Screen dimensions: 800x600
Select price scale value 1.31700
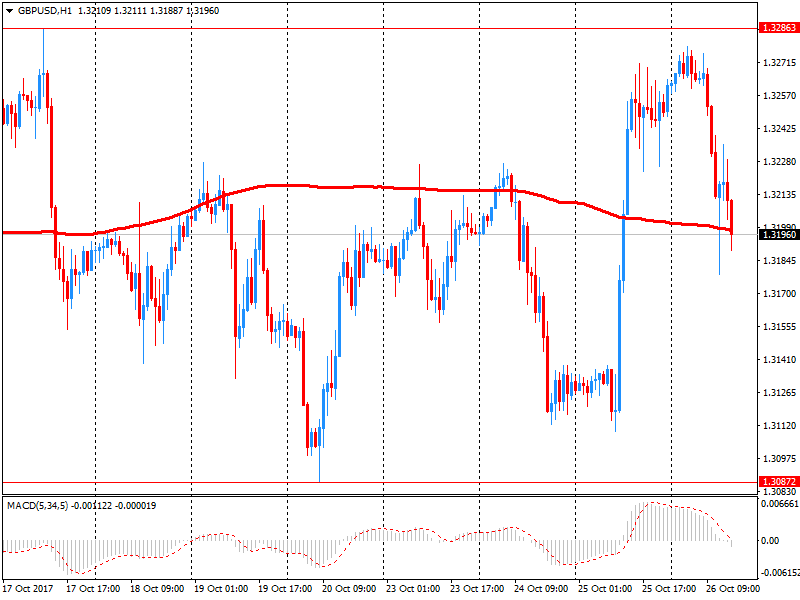pyautogui.click(x=779, y=294)
